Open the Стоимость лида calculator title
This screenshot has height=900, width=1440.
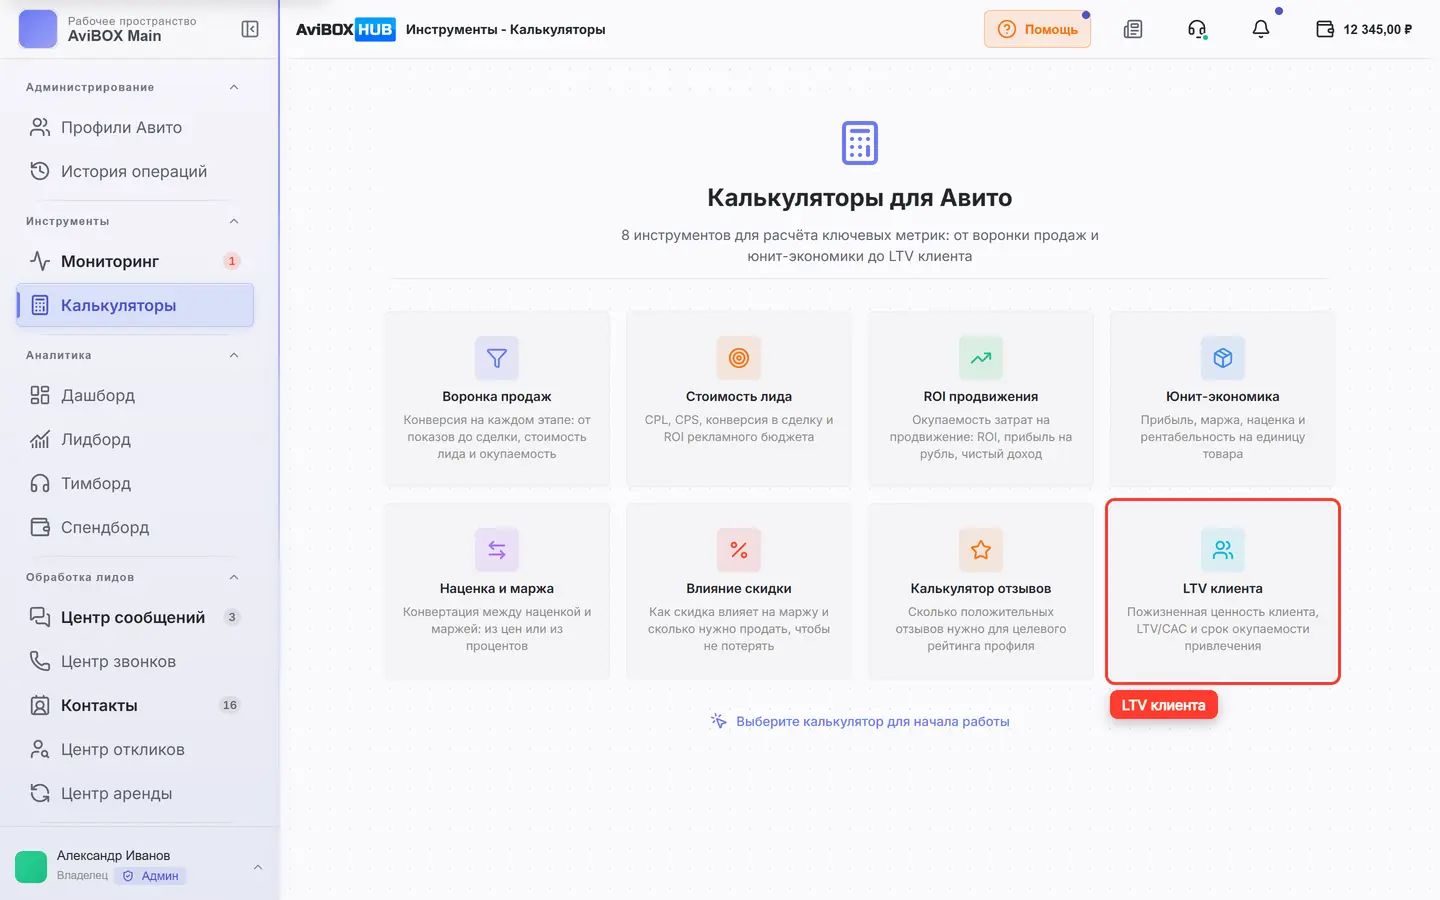coord(739,397)
